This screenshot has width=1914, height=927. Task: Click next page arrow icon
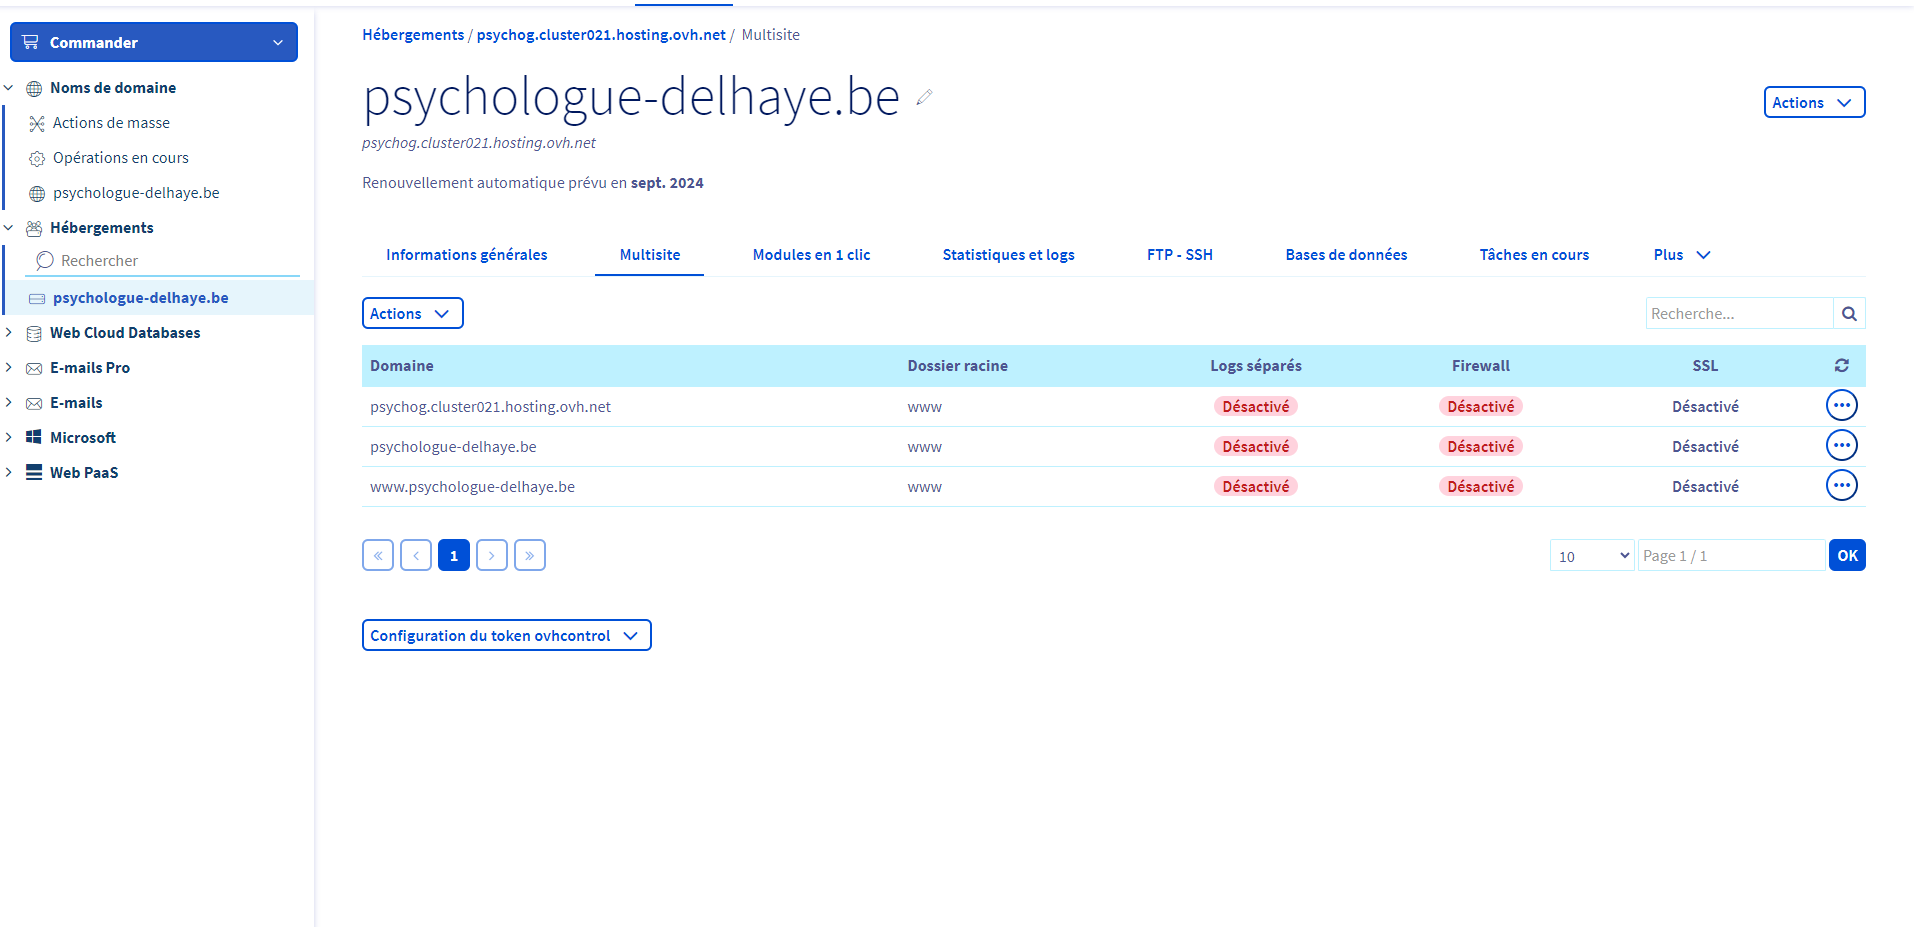tap(491, 555)
